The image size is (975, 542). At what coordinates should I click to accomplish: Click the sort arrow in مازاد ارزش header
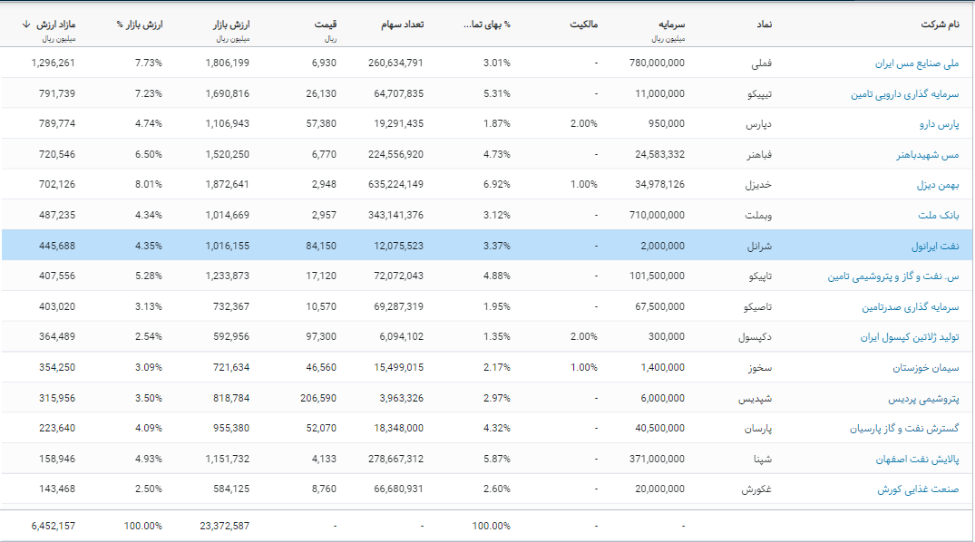point(26,23)
